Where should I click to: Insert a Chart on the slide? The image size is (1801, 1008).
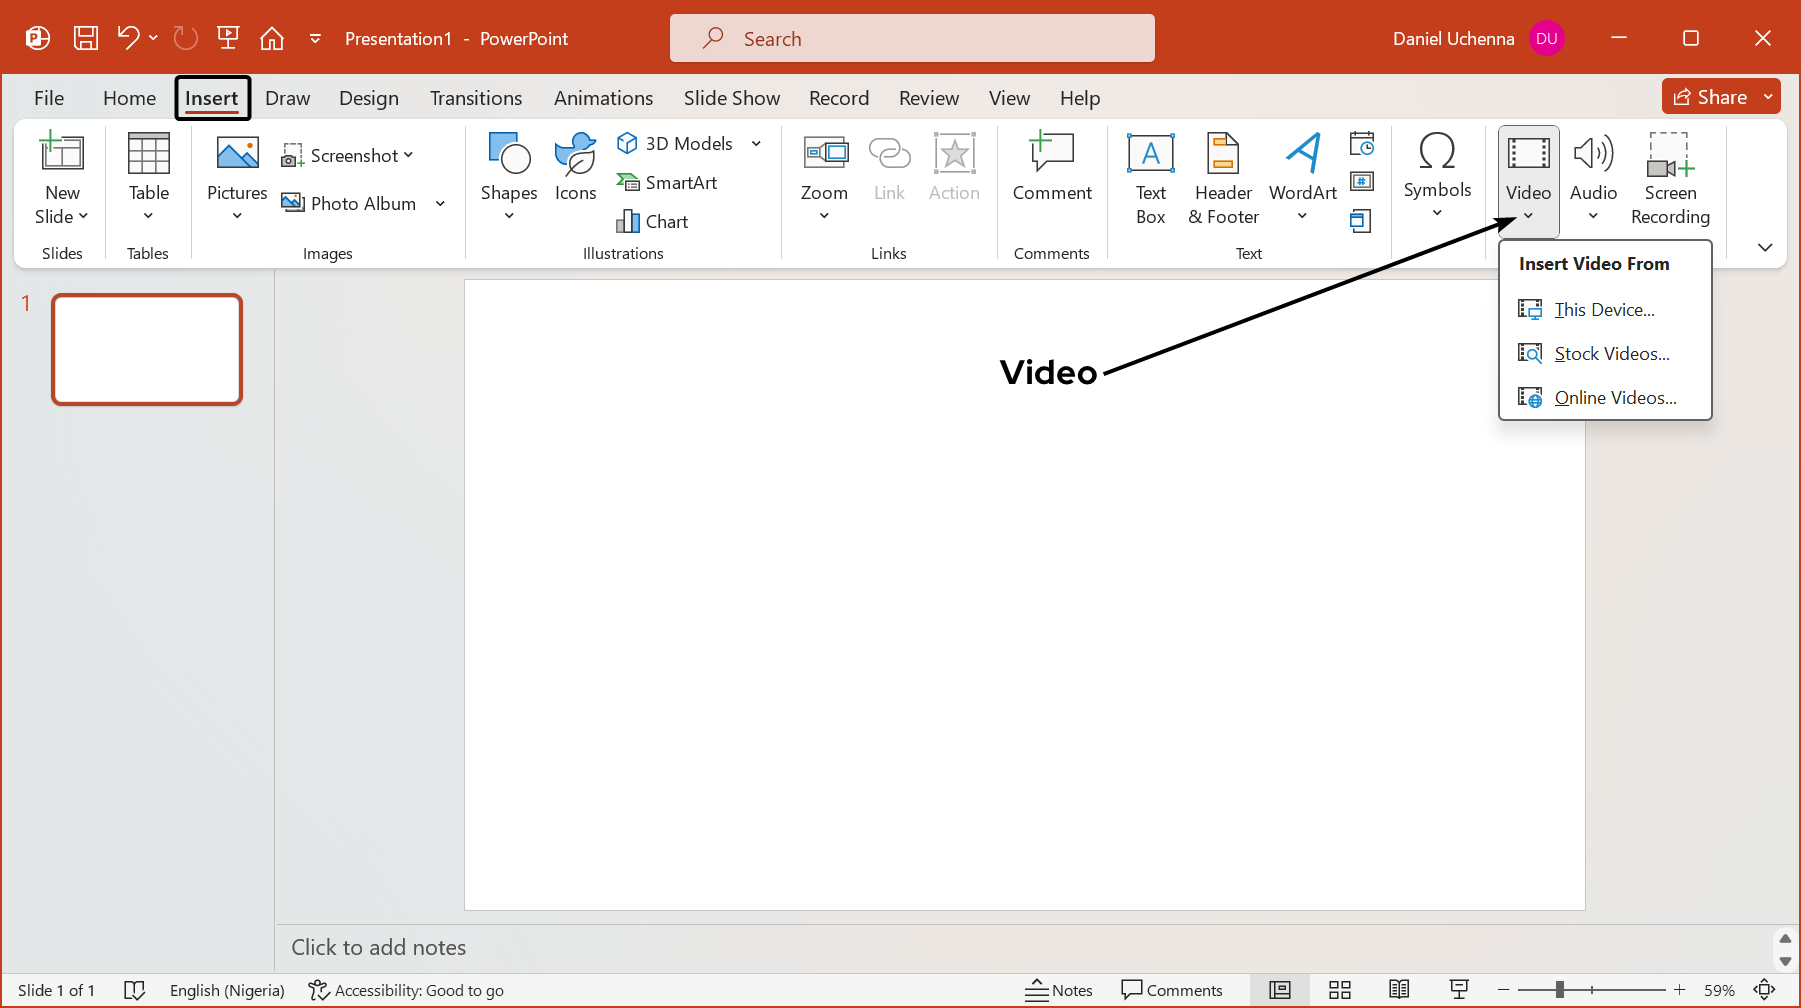[652, 221]
